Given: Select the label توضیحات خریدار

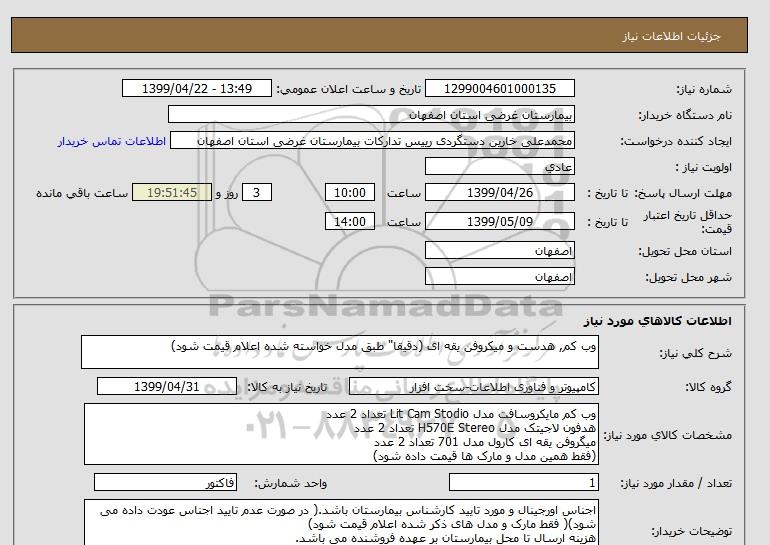Looking at the screenshot, I should pyautogui.click(x=691, y=531).
